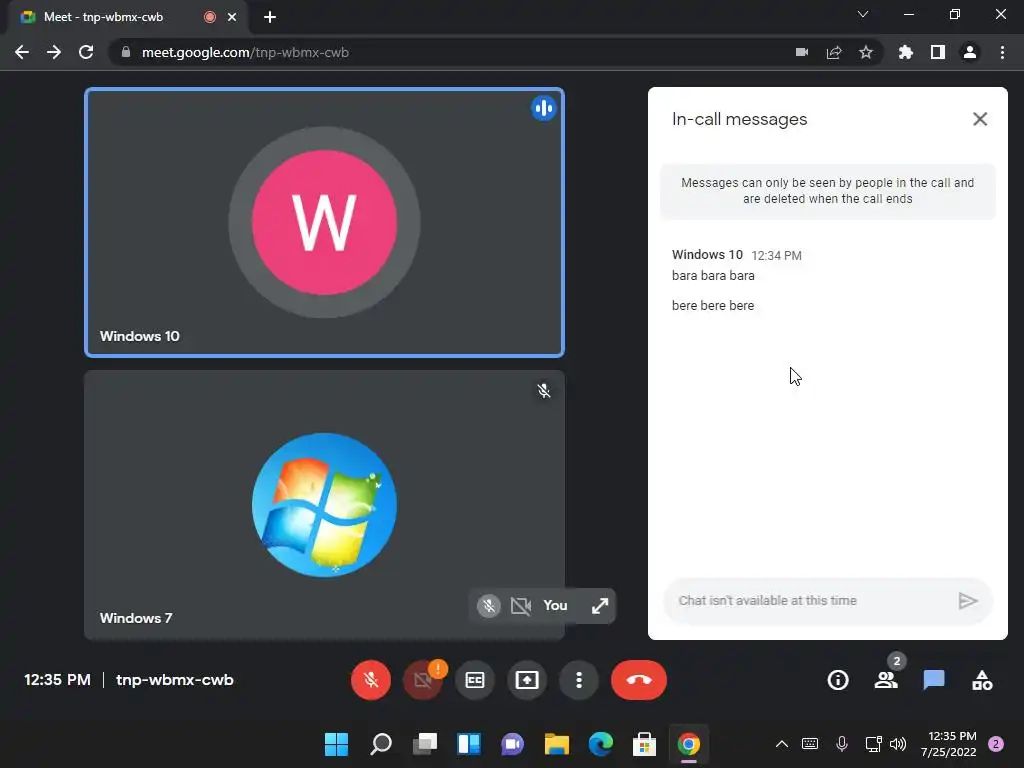Toggle Chrome side panel icon
Image resolution: width=1024 pixels, height=768 pixels.
(938, 52)
